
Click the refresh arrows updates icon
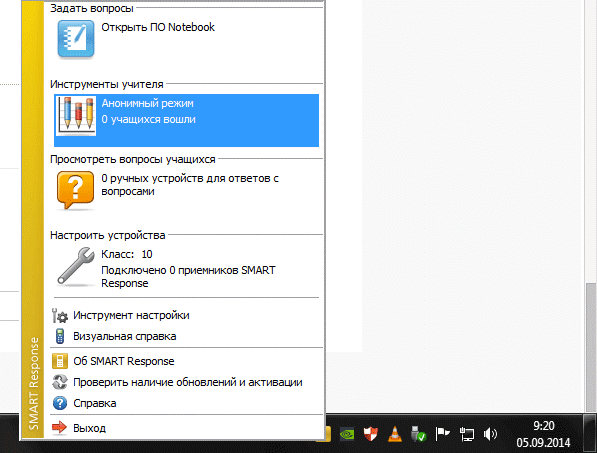click(x=60, y=382)
